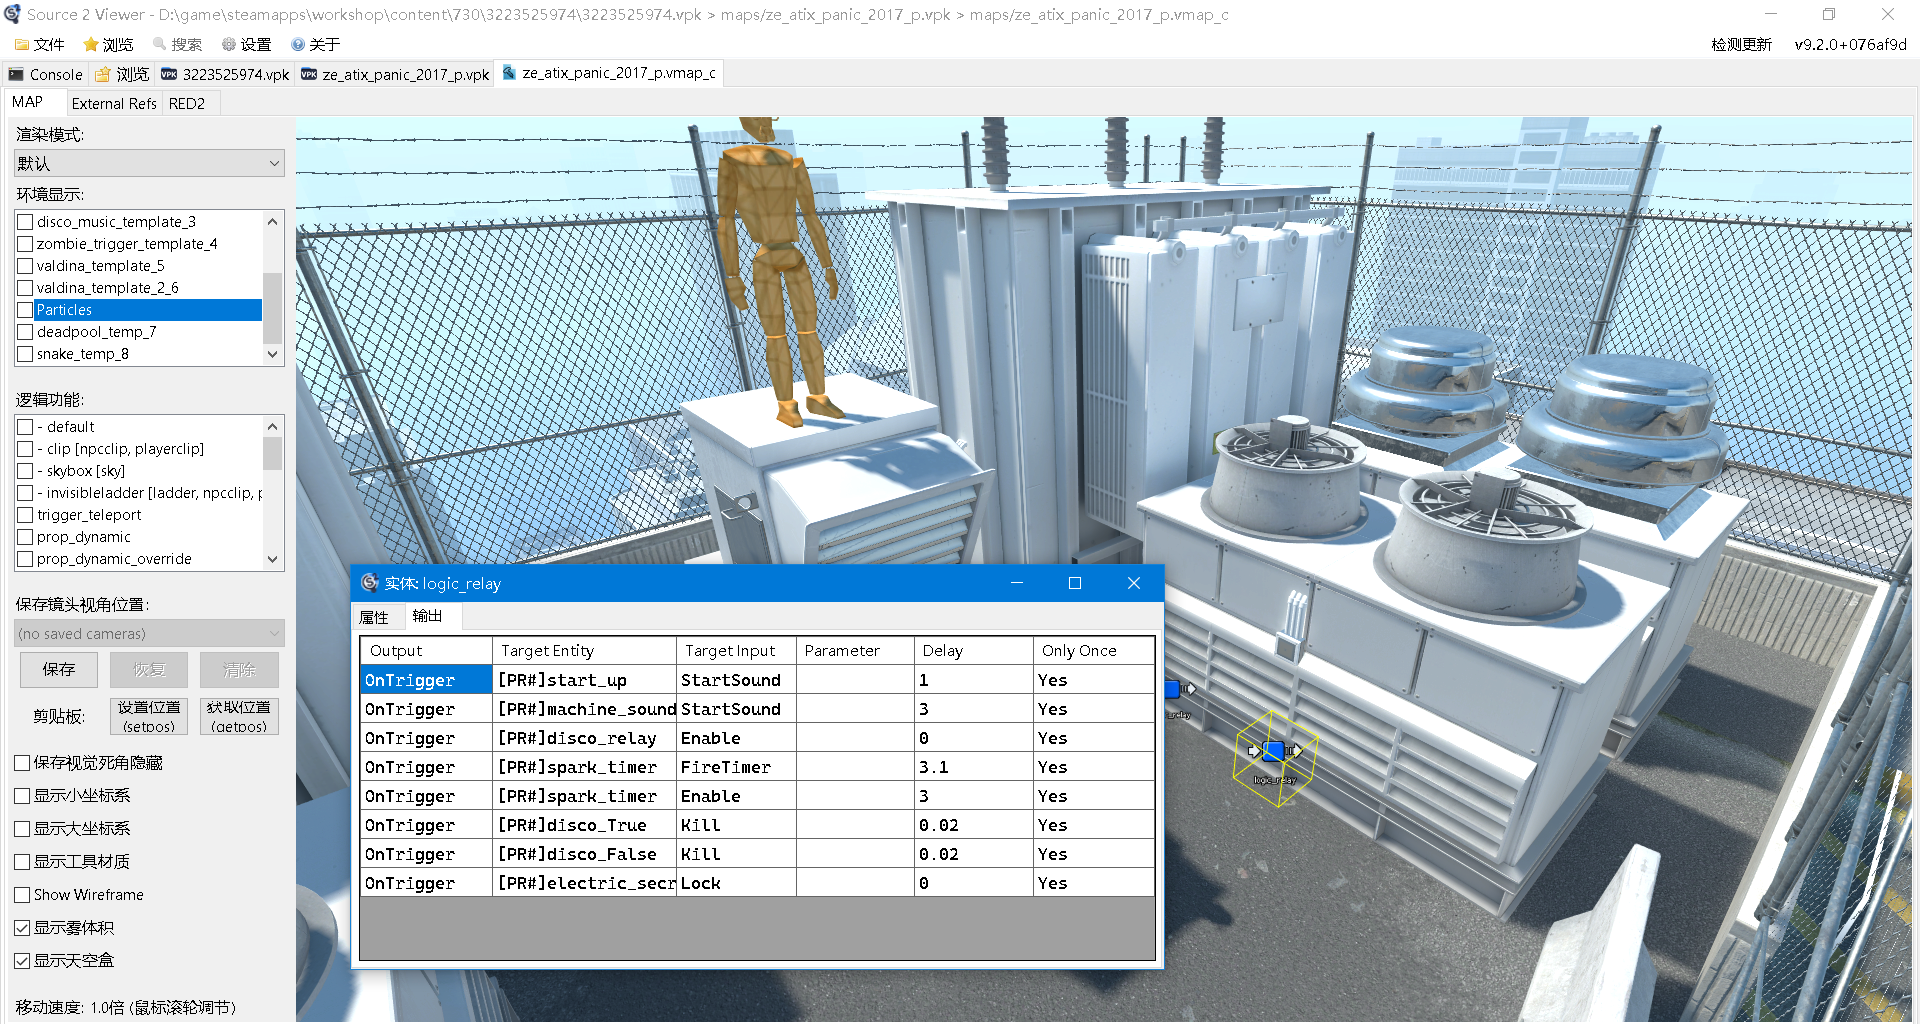Image resolution: width=1920 pixels, height=1024 pixels.
Task: Minimize the logic_relay entity dialog
Action: 1017,583
